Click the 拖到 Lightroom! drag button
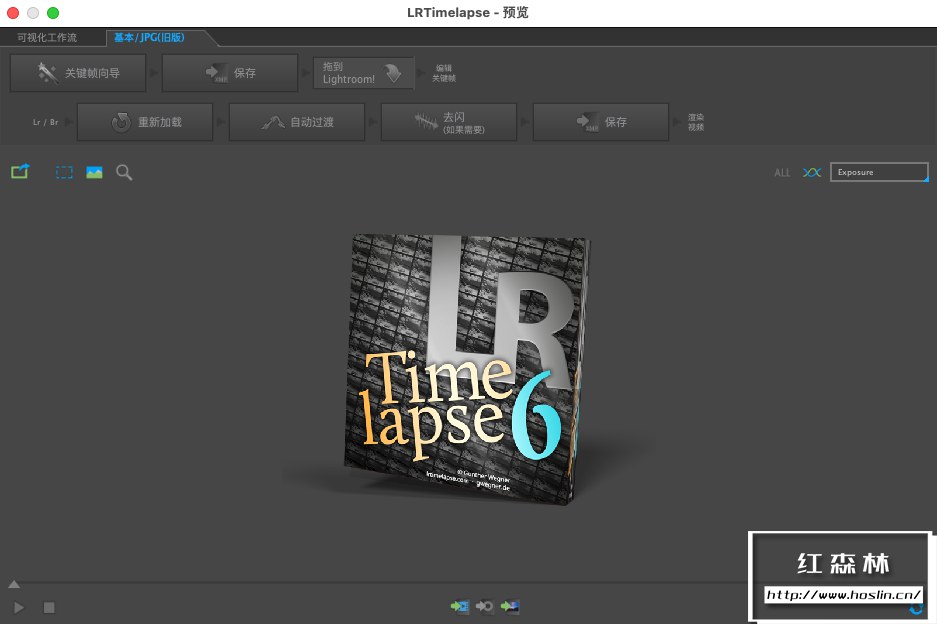 [x=363, y=73]
